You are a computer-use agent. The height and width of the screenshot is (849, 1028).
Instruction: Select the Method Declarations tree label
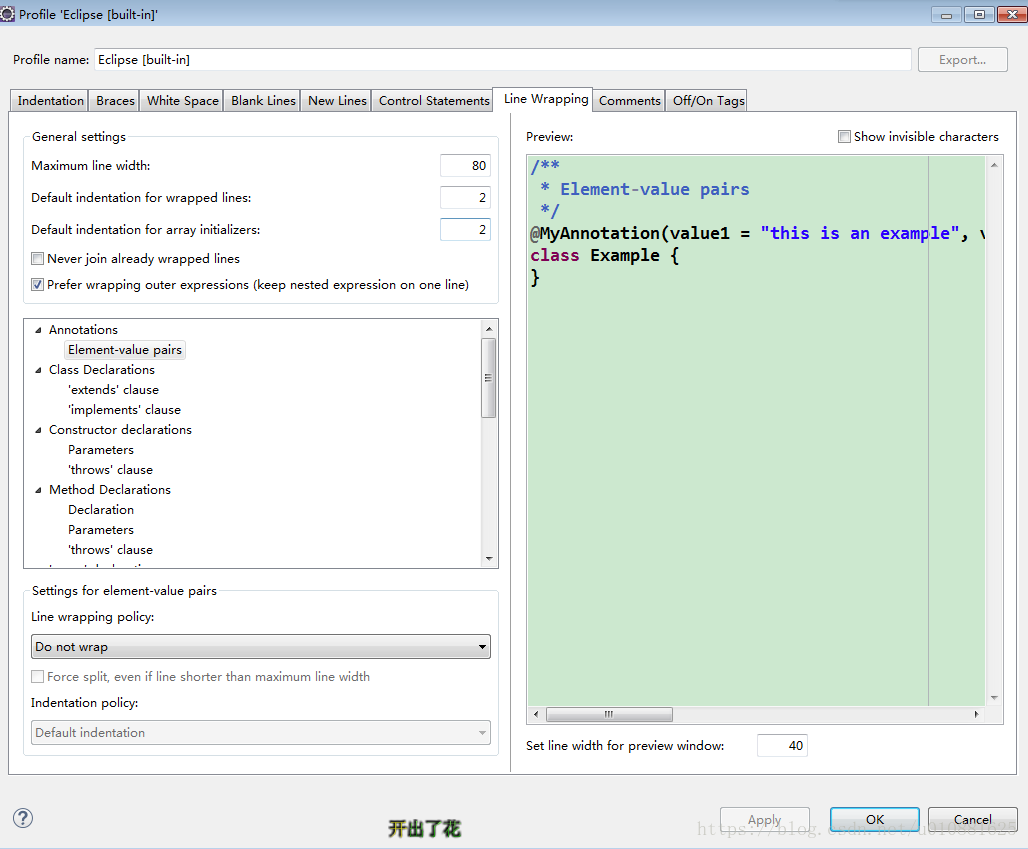tap(109, 490)
